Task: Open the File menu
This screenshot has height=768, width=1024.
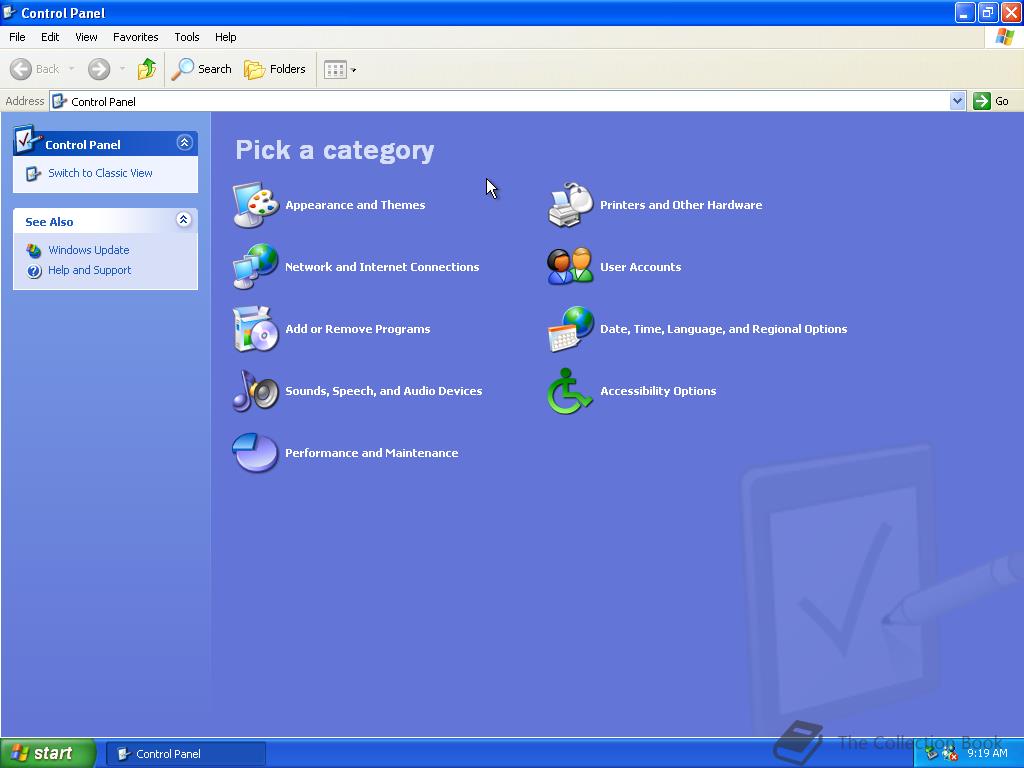Action: (x=17, y=37)
